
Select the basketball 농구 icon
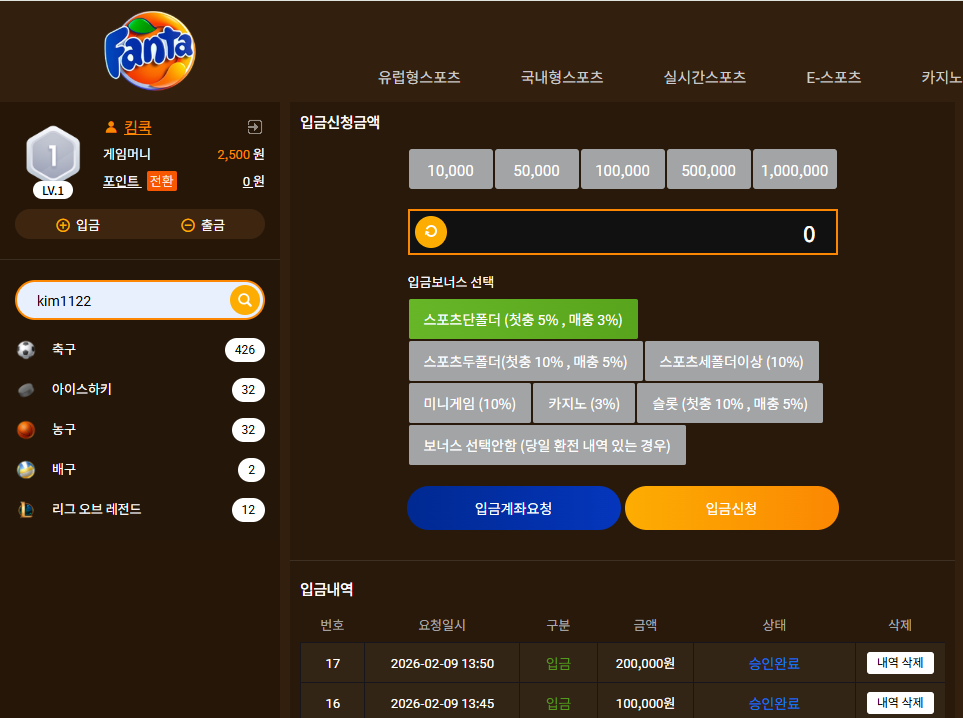(26, 429)
